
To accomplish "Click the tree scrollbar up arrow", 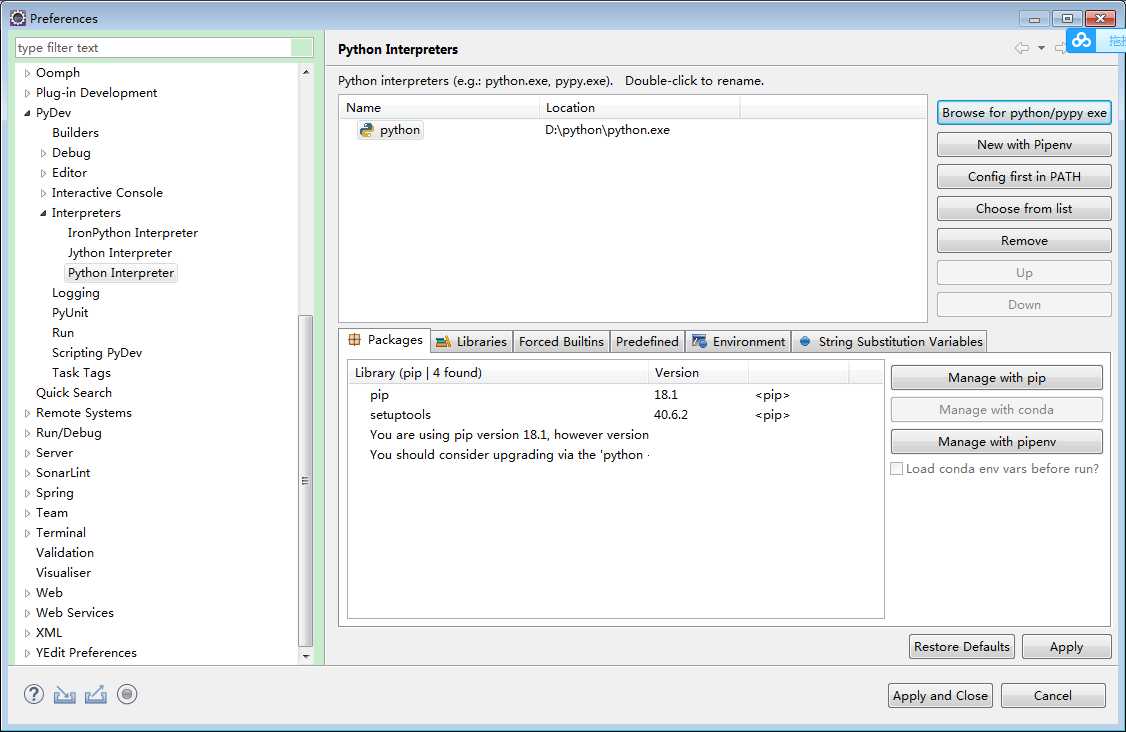I will pyautogui.click(x=306, y=72).
